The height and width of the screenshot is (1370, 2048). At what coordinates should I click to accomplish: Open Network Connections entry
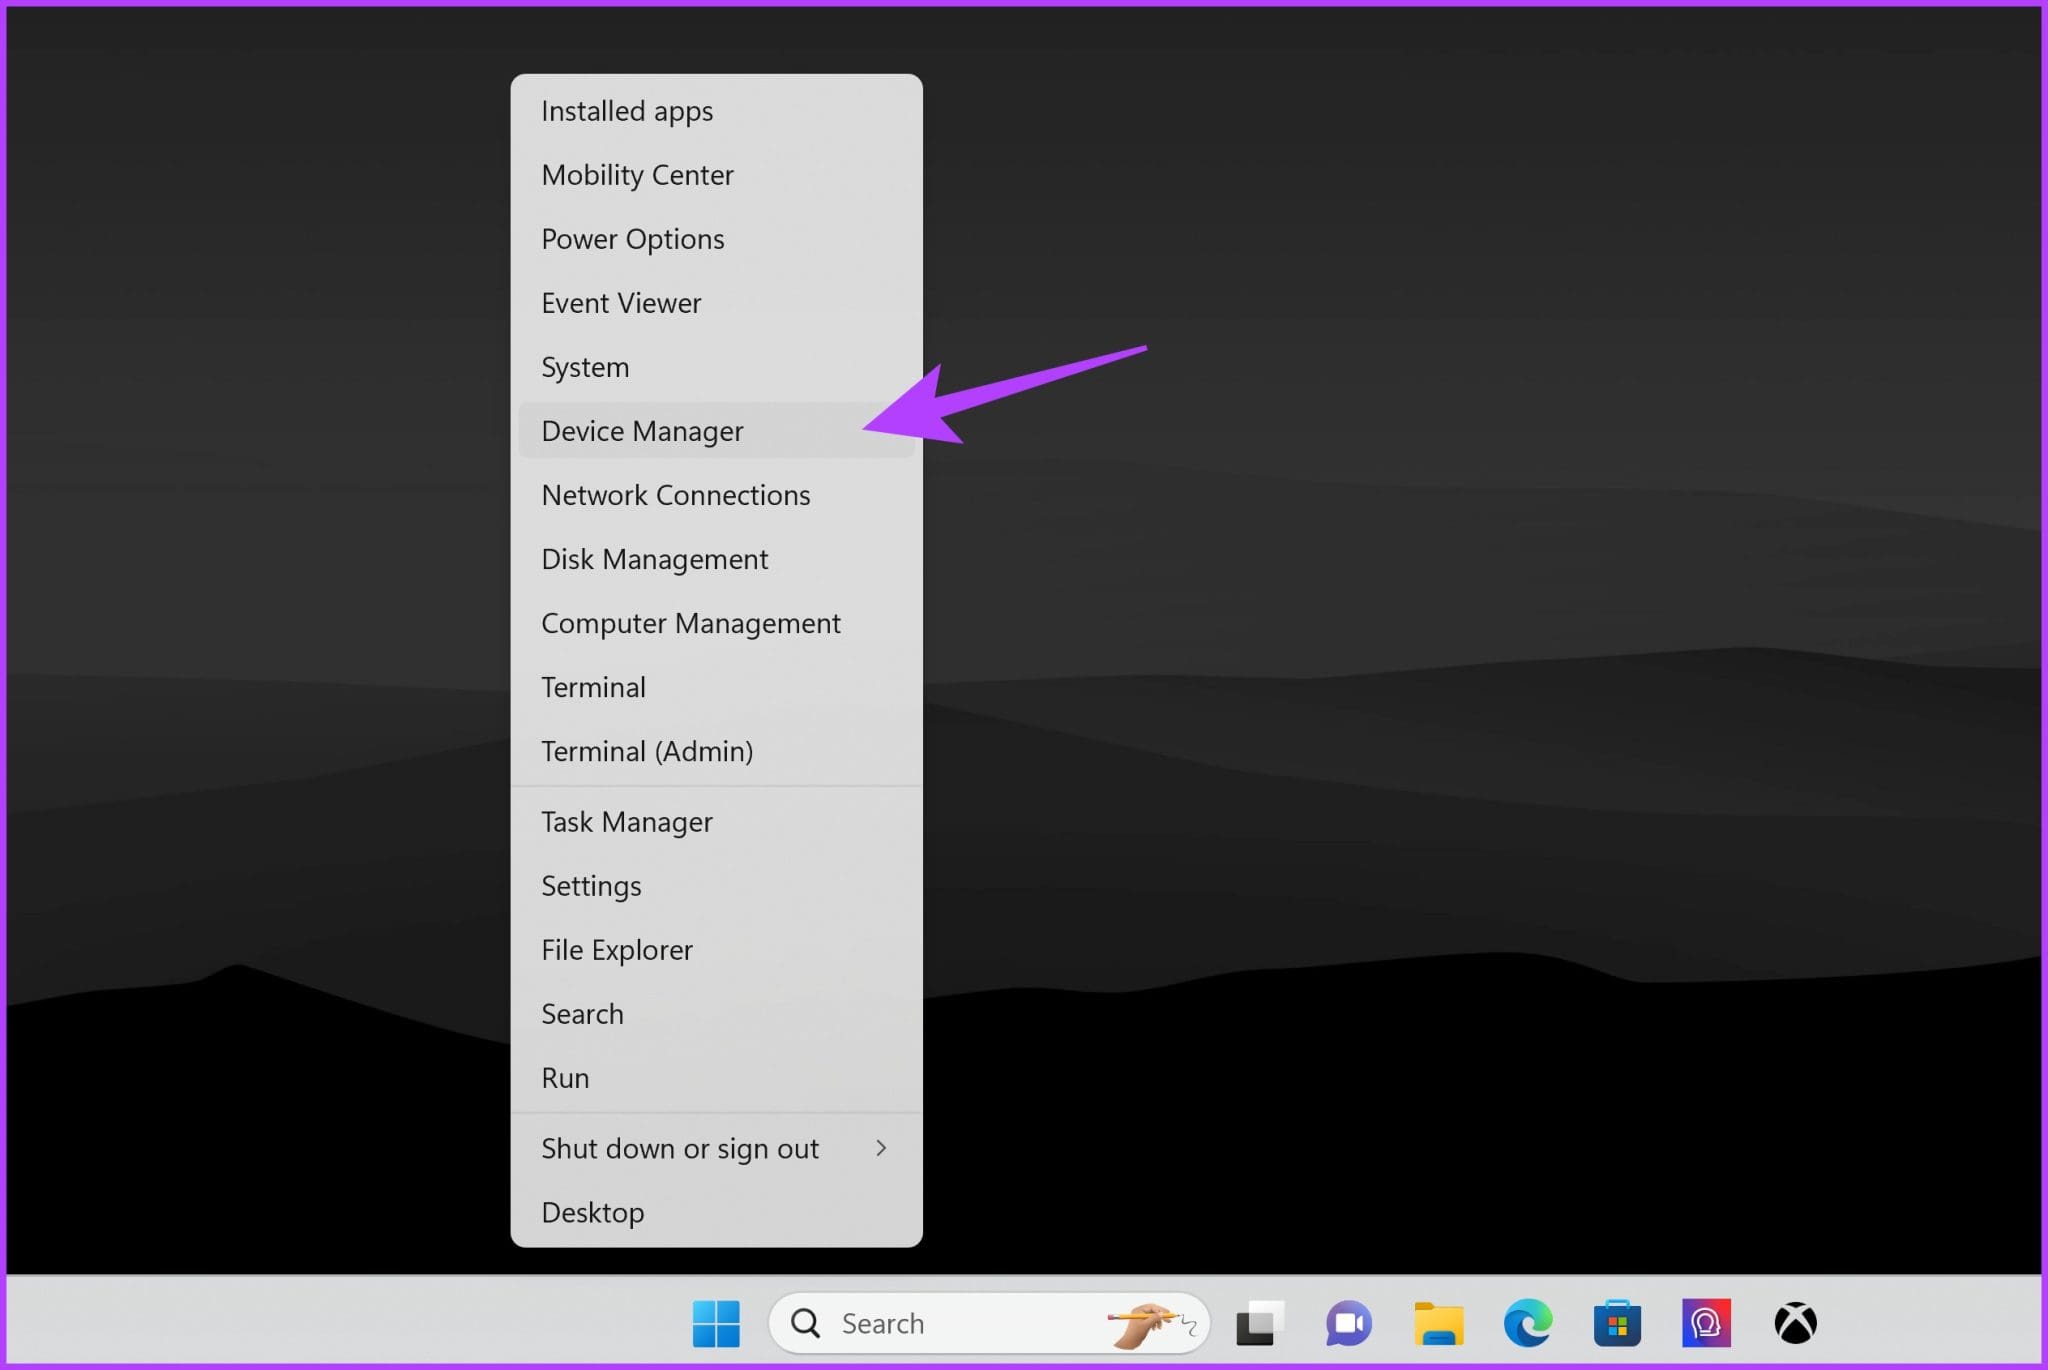pos(716,495)
